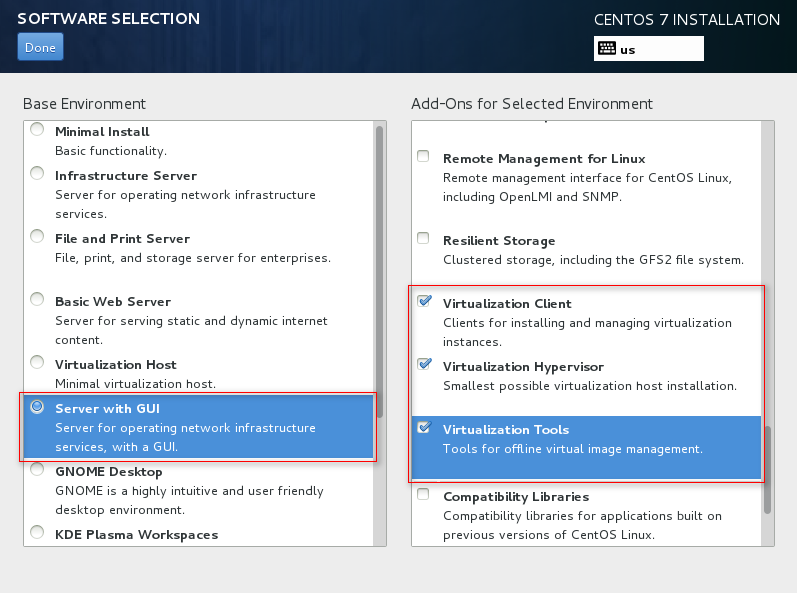The height and width of the screenshot is (593, 797).
Task: Uncheck the Virtualization Tools checkbox
Action: tap(424, 427)
